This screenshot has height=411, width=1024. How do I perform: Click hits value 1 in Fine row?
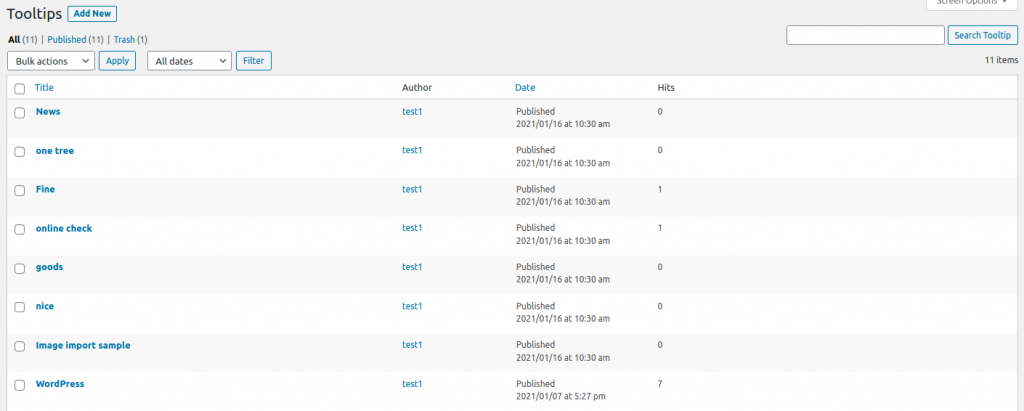pos(660,189)
